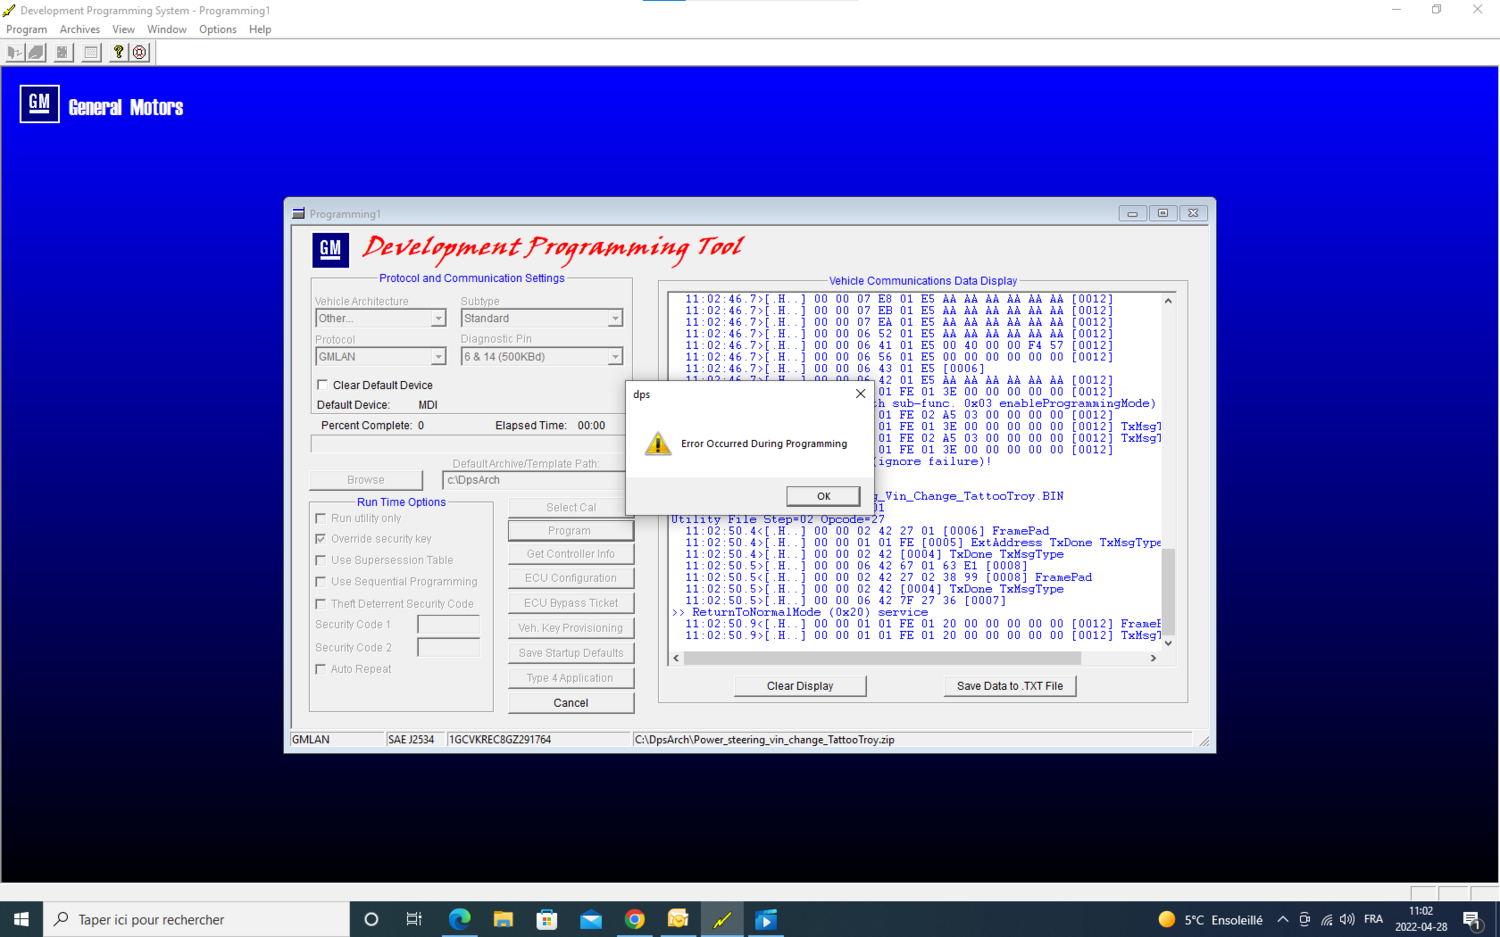Open the Mail app from the taskbar
Screen dimensions: 1500x937
[591, 919]
